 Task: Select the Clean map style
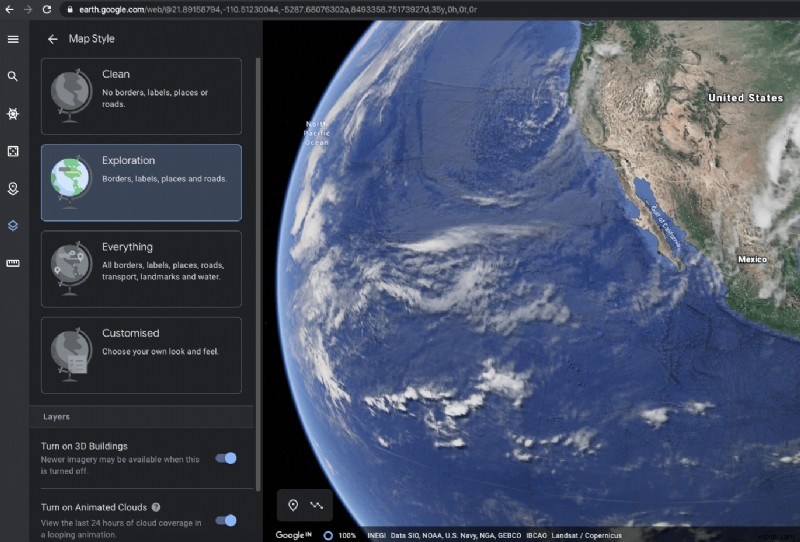141,96
